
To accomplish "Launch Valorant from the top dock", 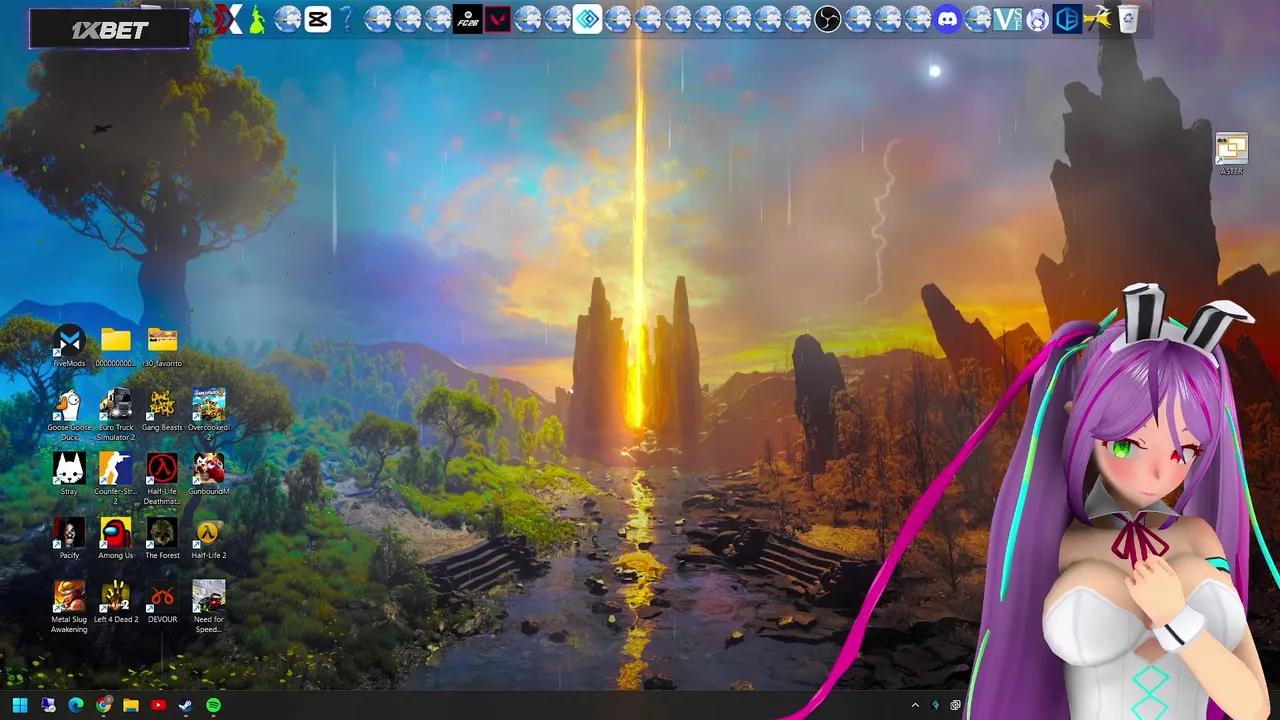I will pyautogui.click(x=497, y=18).
